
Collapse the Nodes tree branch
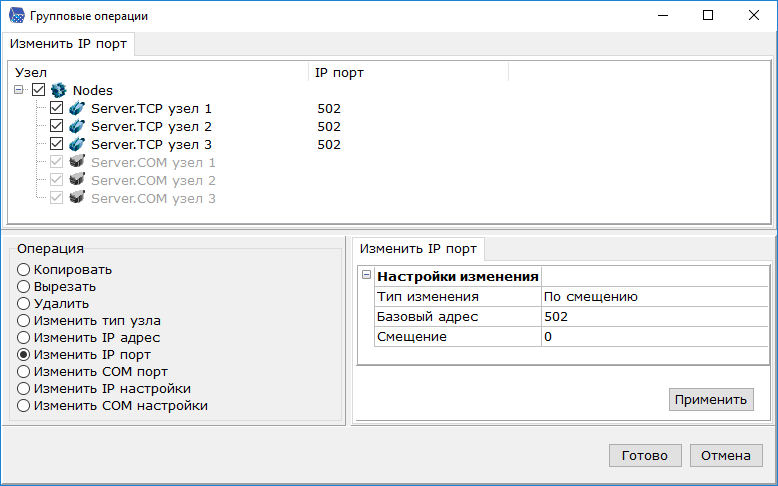point(20,91)
